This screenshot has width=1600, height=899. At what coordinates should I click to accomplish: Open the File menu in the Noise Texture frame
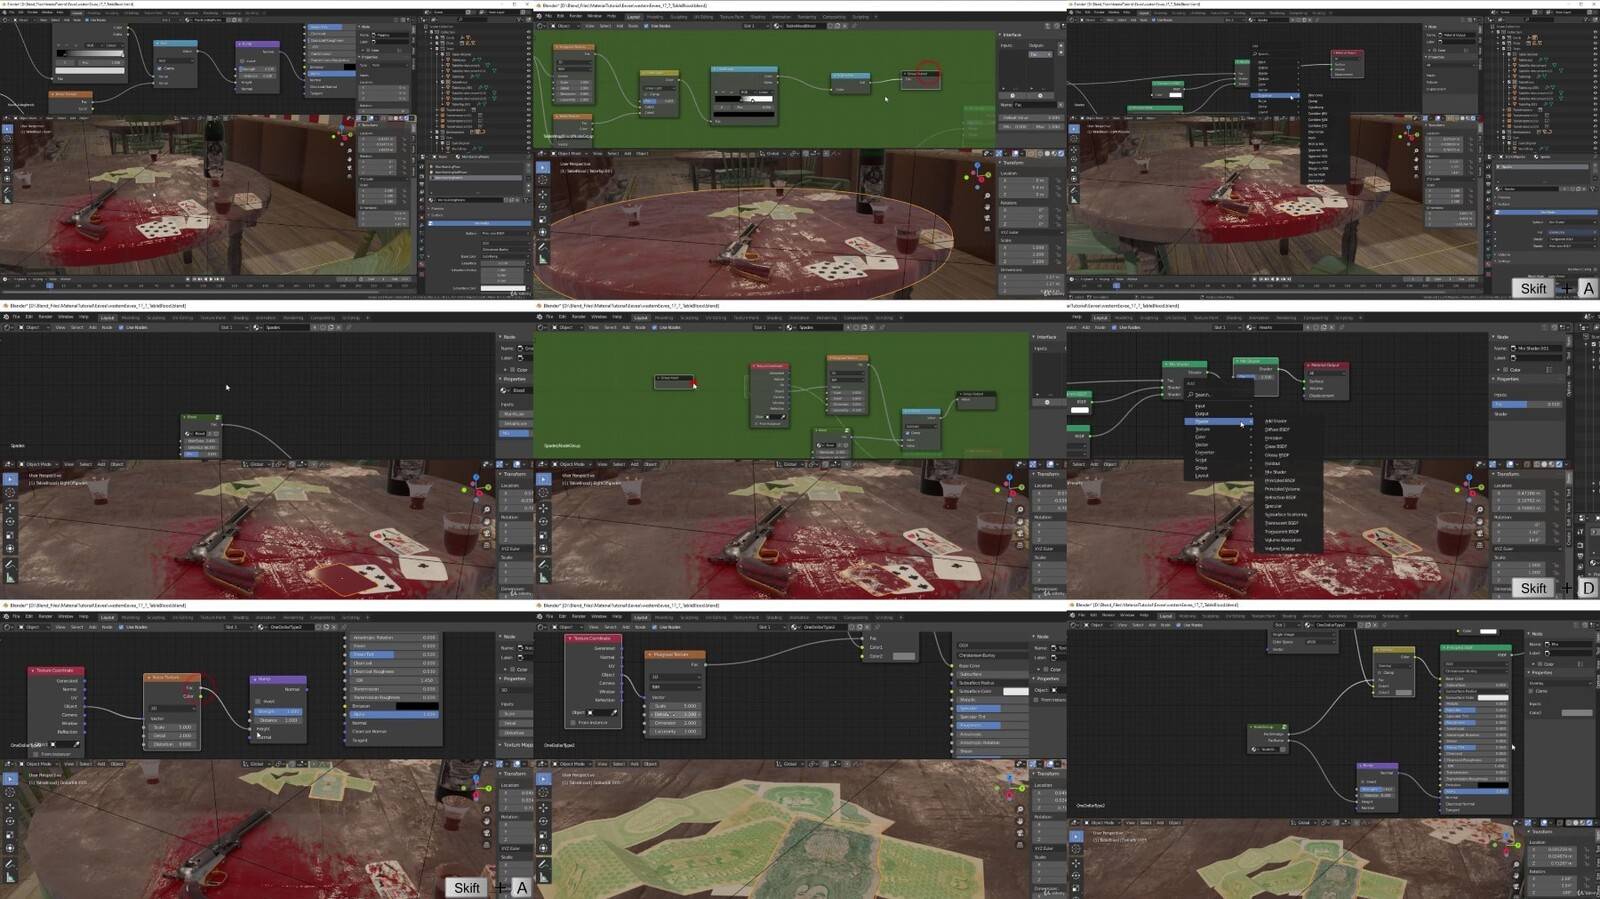click(x=16, y=616)
